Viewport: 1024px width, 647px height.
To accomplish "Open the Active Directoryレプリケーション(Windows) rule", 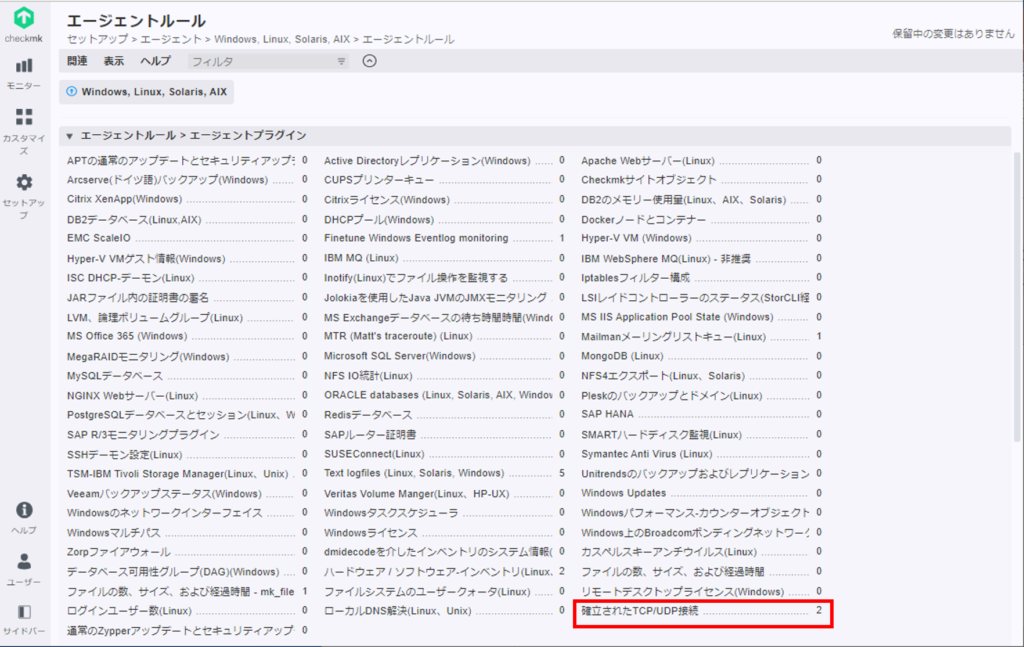I will point(427,161).
